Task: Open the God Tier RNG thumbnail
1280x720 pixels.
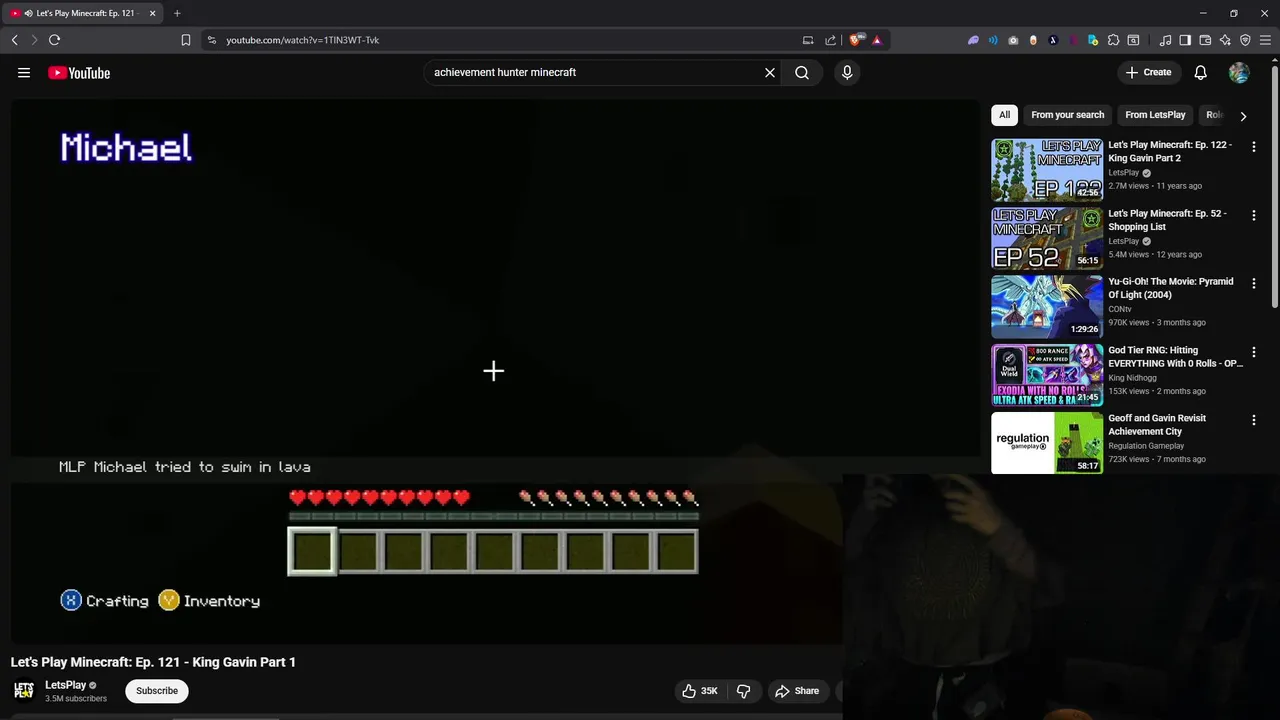Action: (x=1047, y=375)
